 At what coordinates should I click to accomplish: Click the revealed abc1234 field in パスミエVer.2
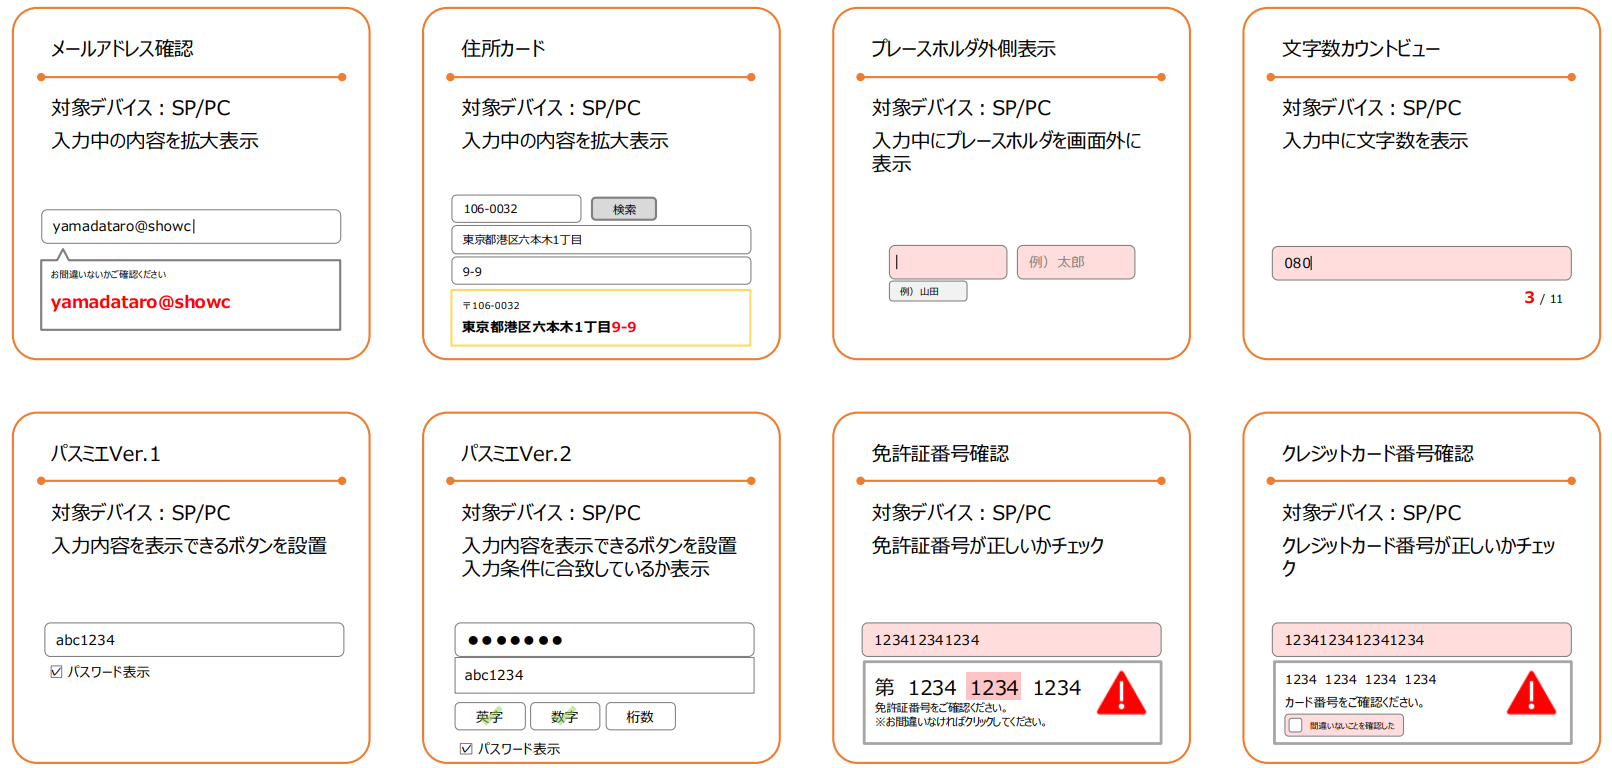tap(604, 675)
